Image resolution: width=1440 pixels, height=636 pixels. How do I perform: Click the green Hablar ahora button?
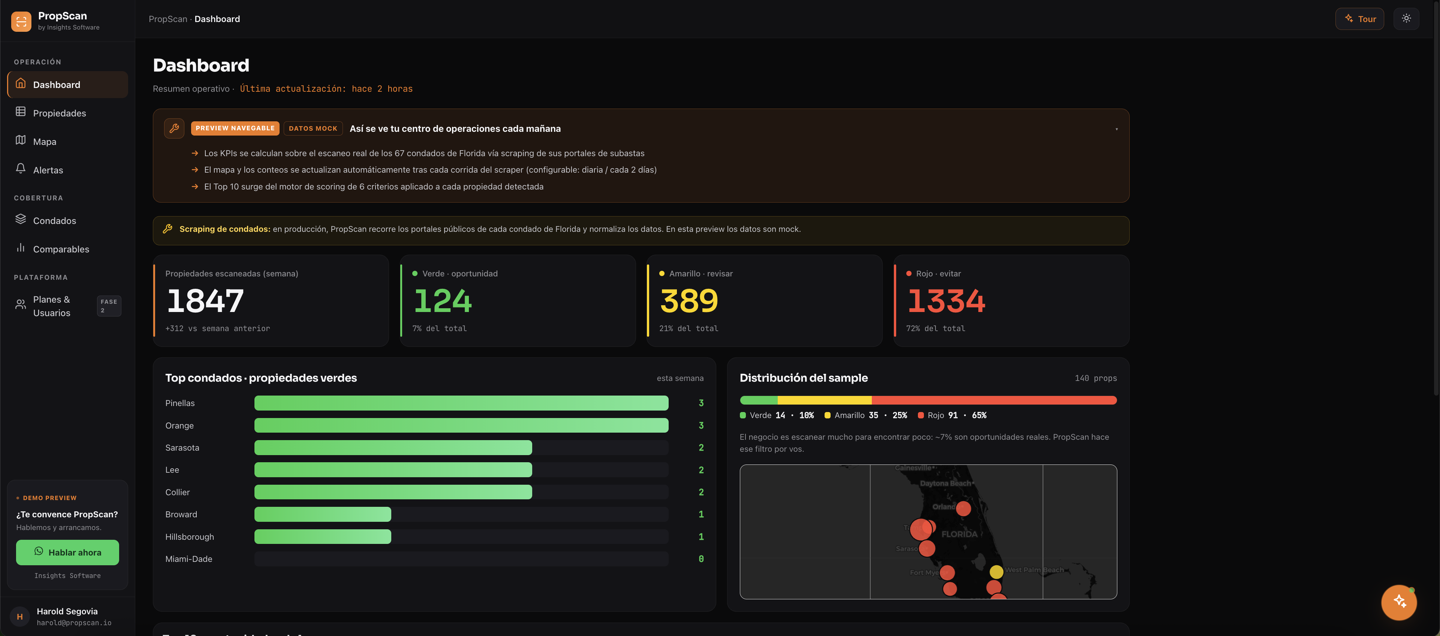click(67, 552)
